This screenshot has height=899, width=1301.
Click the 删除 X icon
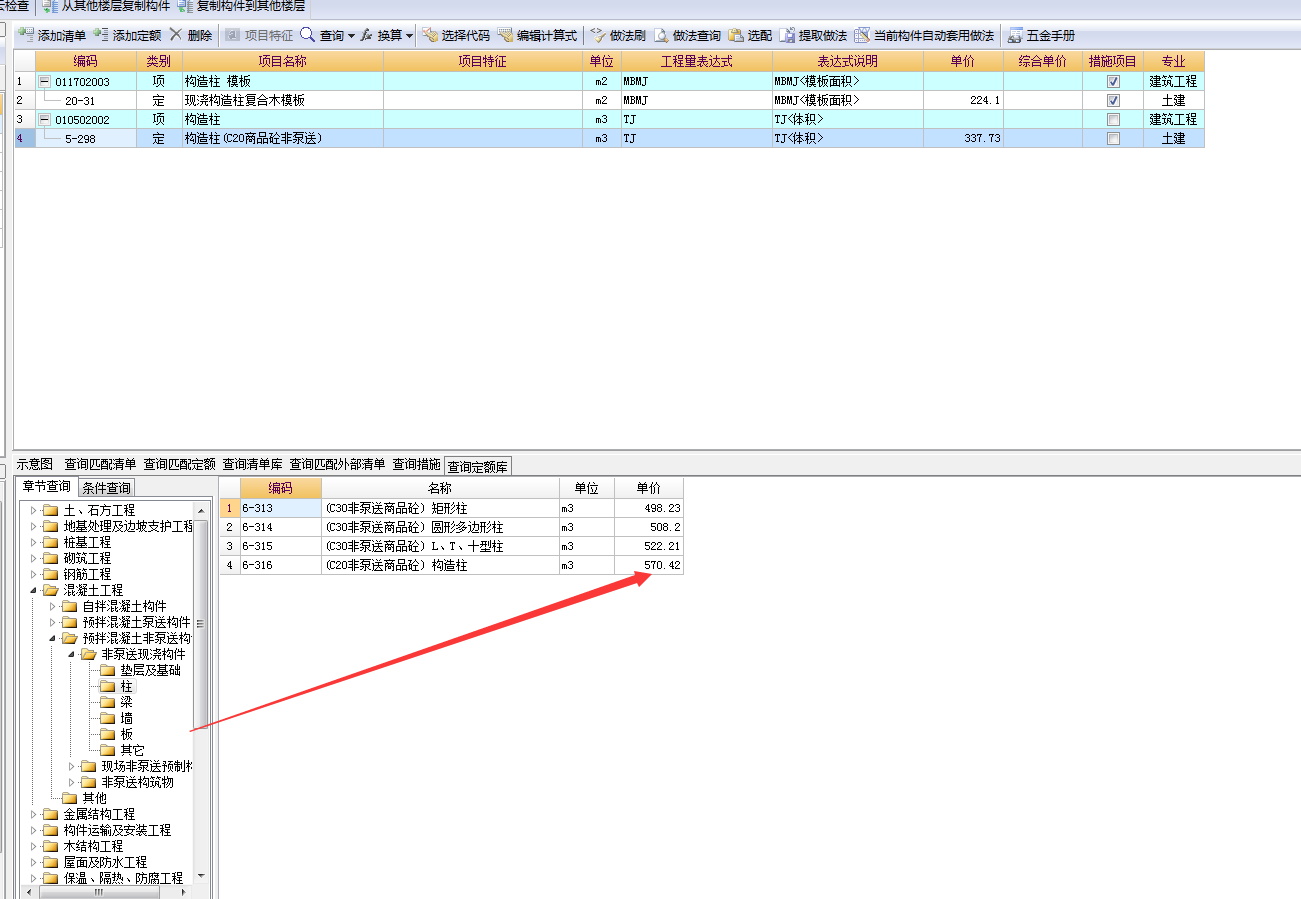(x=175, y=35)
